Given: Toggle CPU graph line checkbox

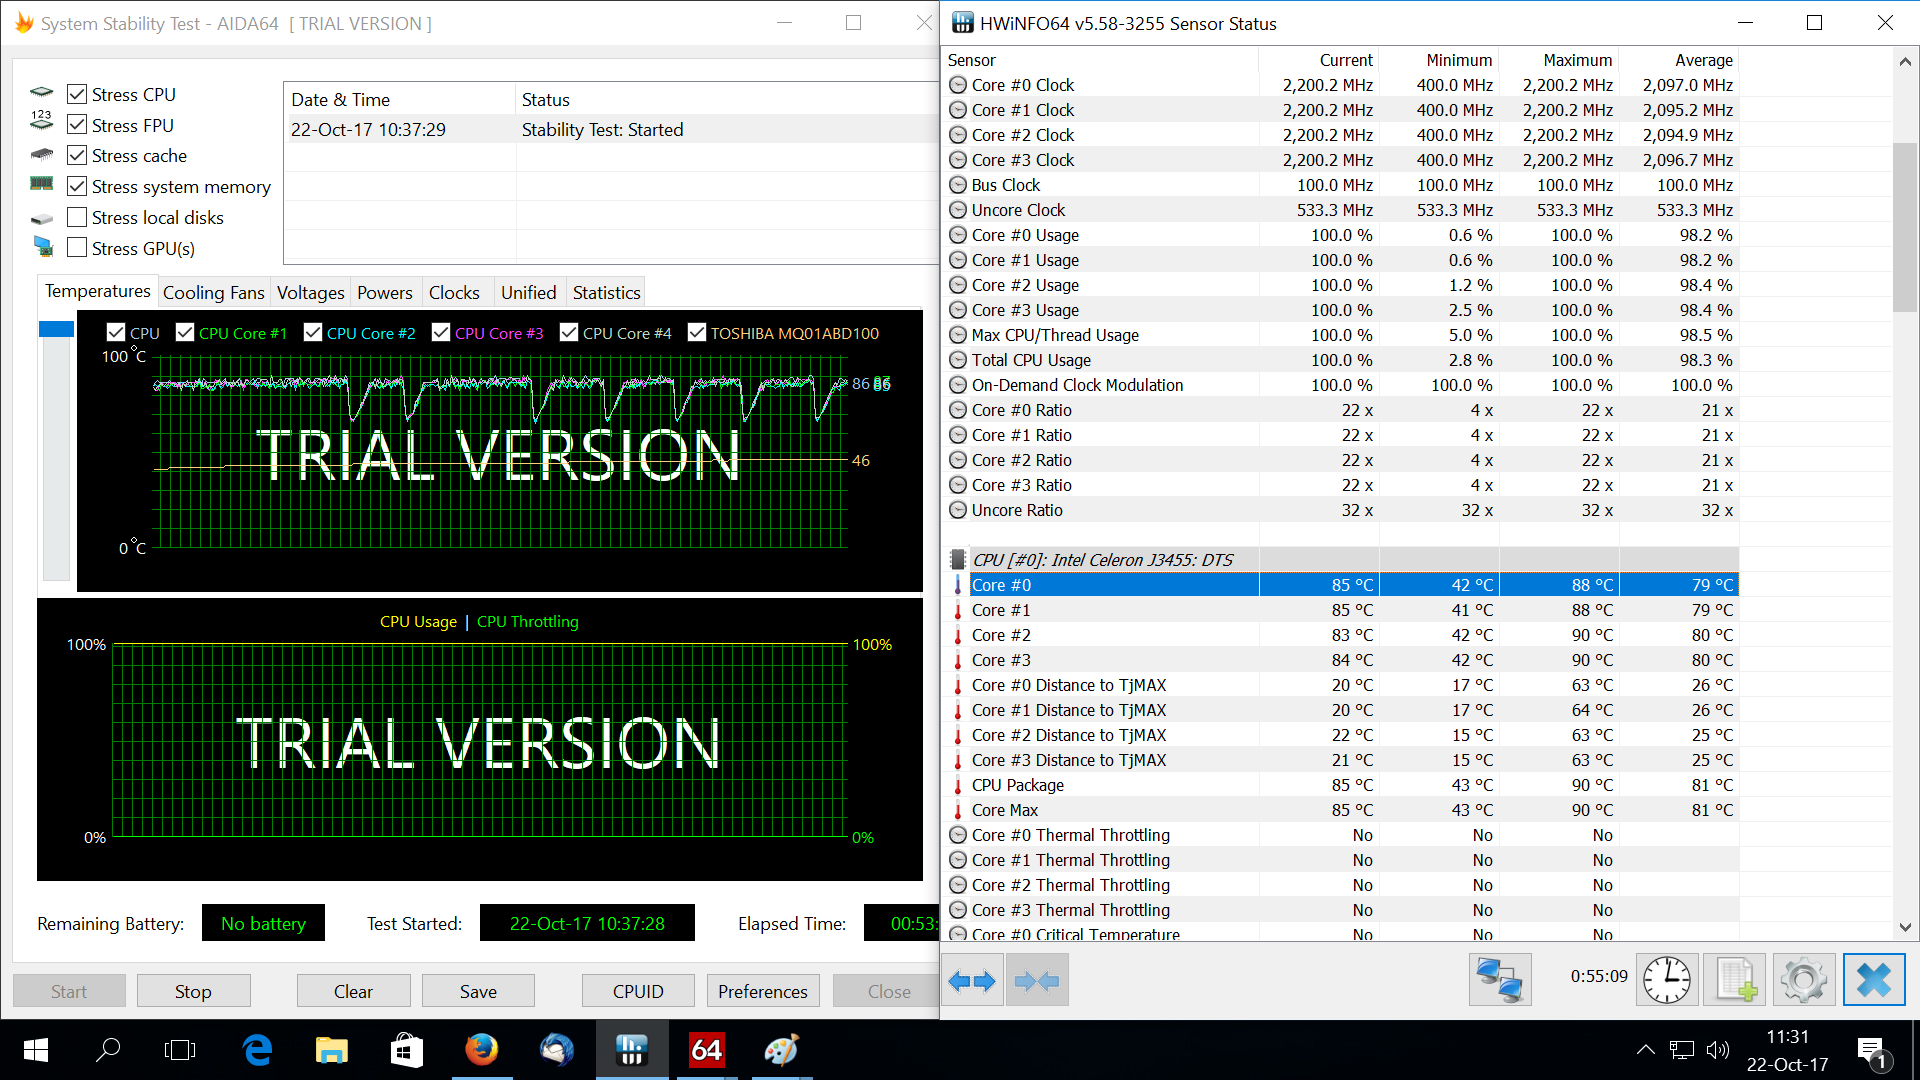Looking at the screenshot, I should 116,333.
